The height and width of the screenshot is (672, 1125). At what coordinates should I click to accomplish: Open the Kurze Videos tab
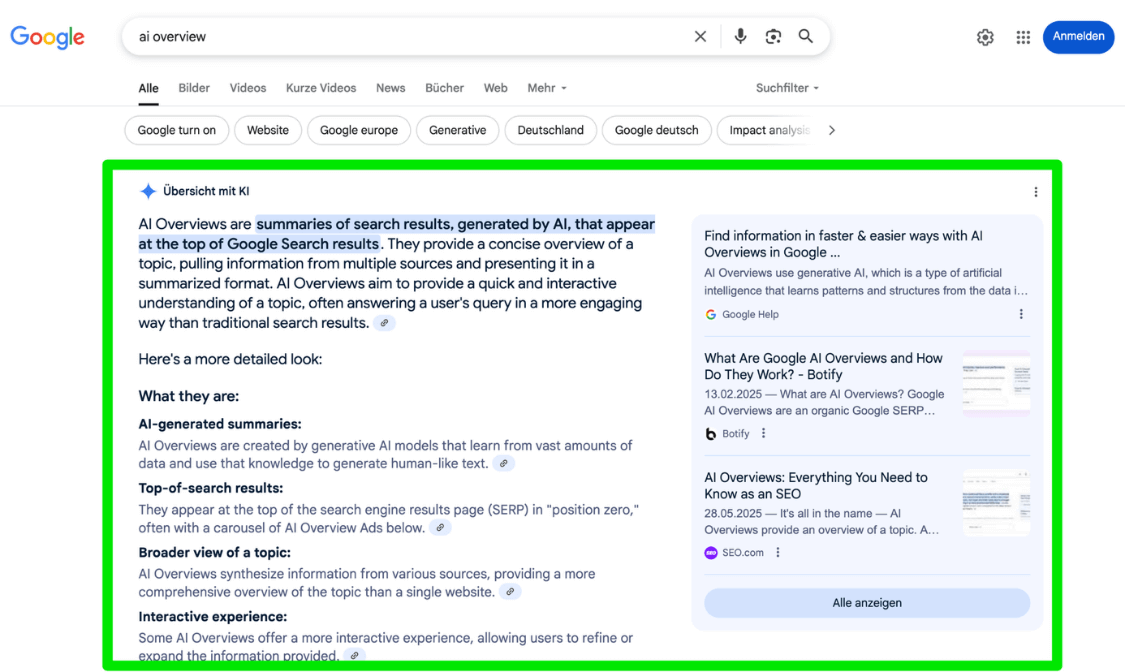321,88
